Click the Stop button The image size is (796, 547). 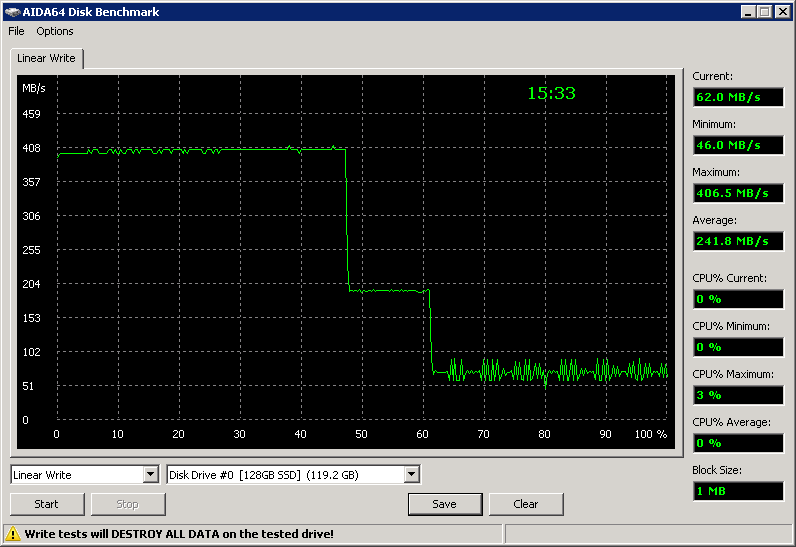(x=128, y=504)
